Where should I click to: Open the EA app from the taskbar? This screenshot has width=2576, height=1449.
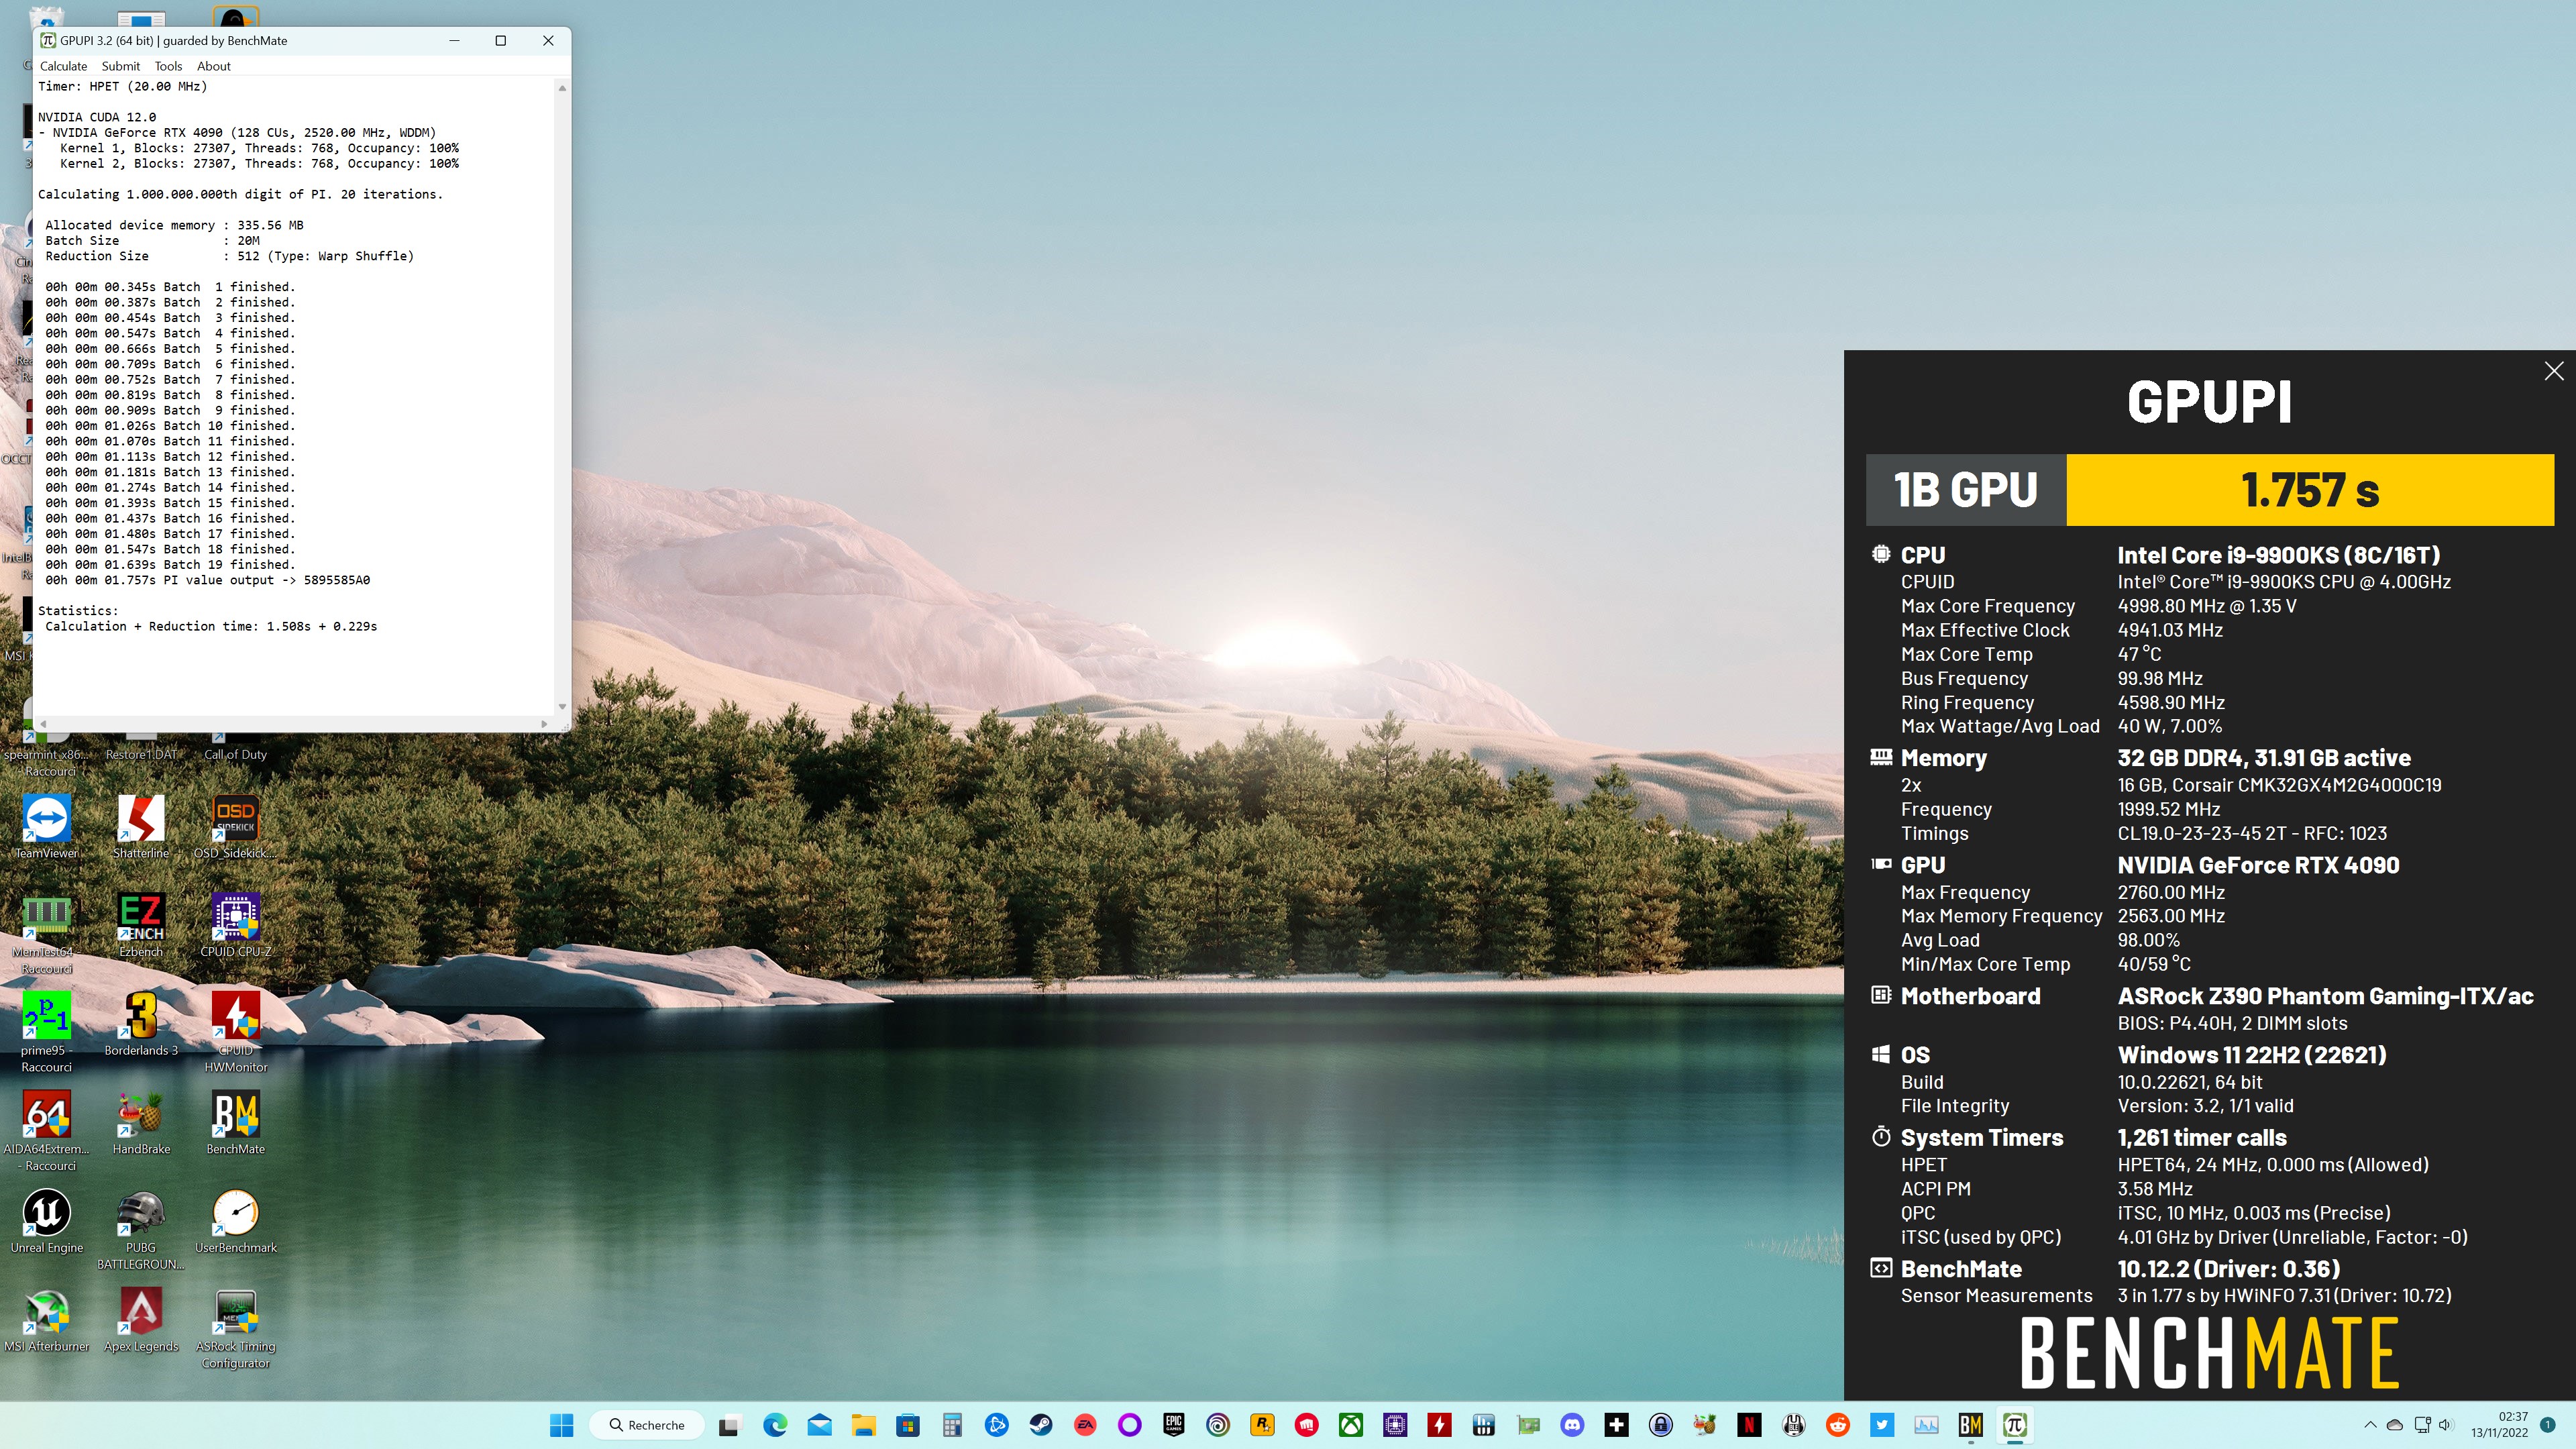pos(1085,1425)
